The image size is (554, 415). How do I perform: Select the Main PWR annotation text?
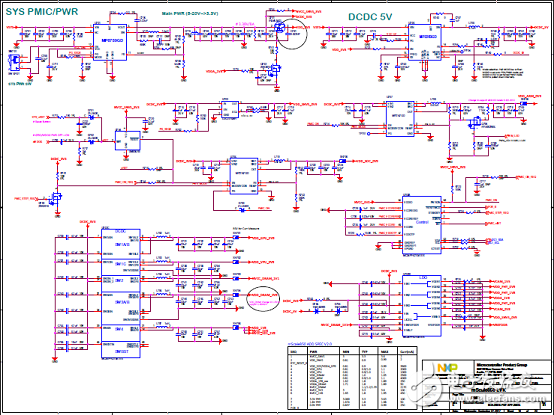coord(190,13)
